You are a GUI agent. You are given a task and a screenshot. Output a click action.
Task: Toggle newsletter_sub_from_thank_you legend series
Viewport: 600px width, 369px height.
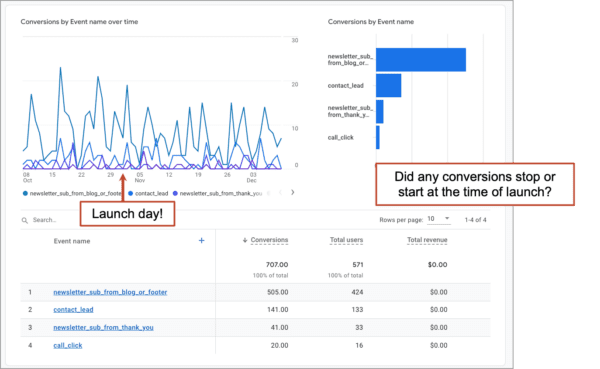(218, 193)
